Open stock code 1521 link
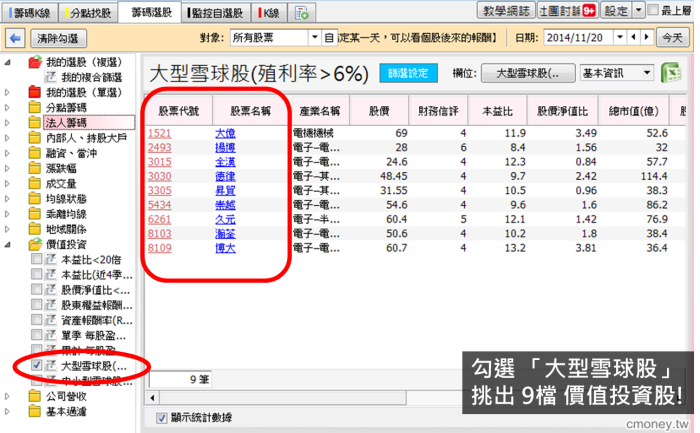 click(160, 133)
